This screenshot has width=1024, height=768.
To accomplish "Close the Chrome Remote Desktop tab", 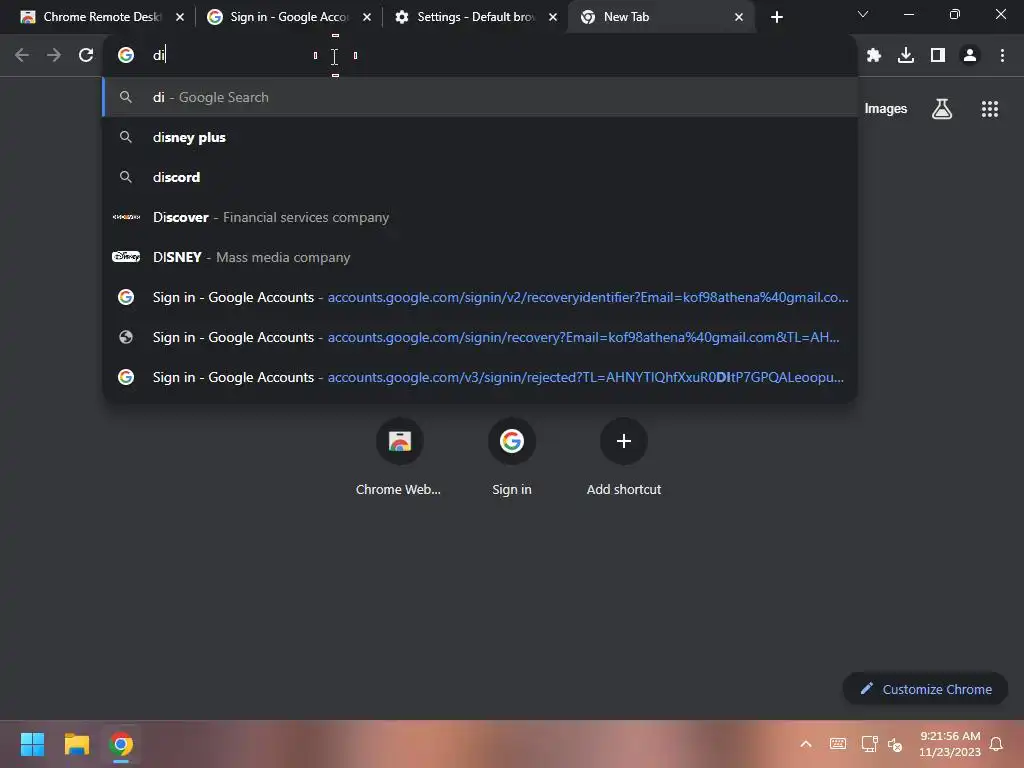I will pyautogui.click(x=180, y=17).
